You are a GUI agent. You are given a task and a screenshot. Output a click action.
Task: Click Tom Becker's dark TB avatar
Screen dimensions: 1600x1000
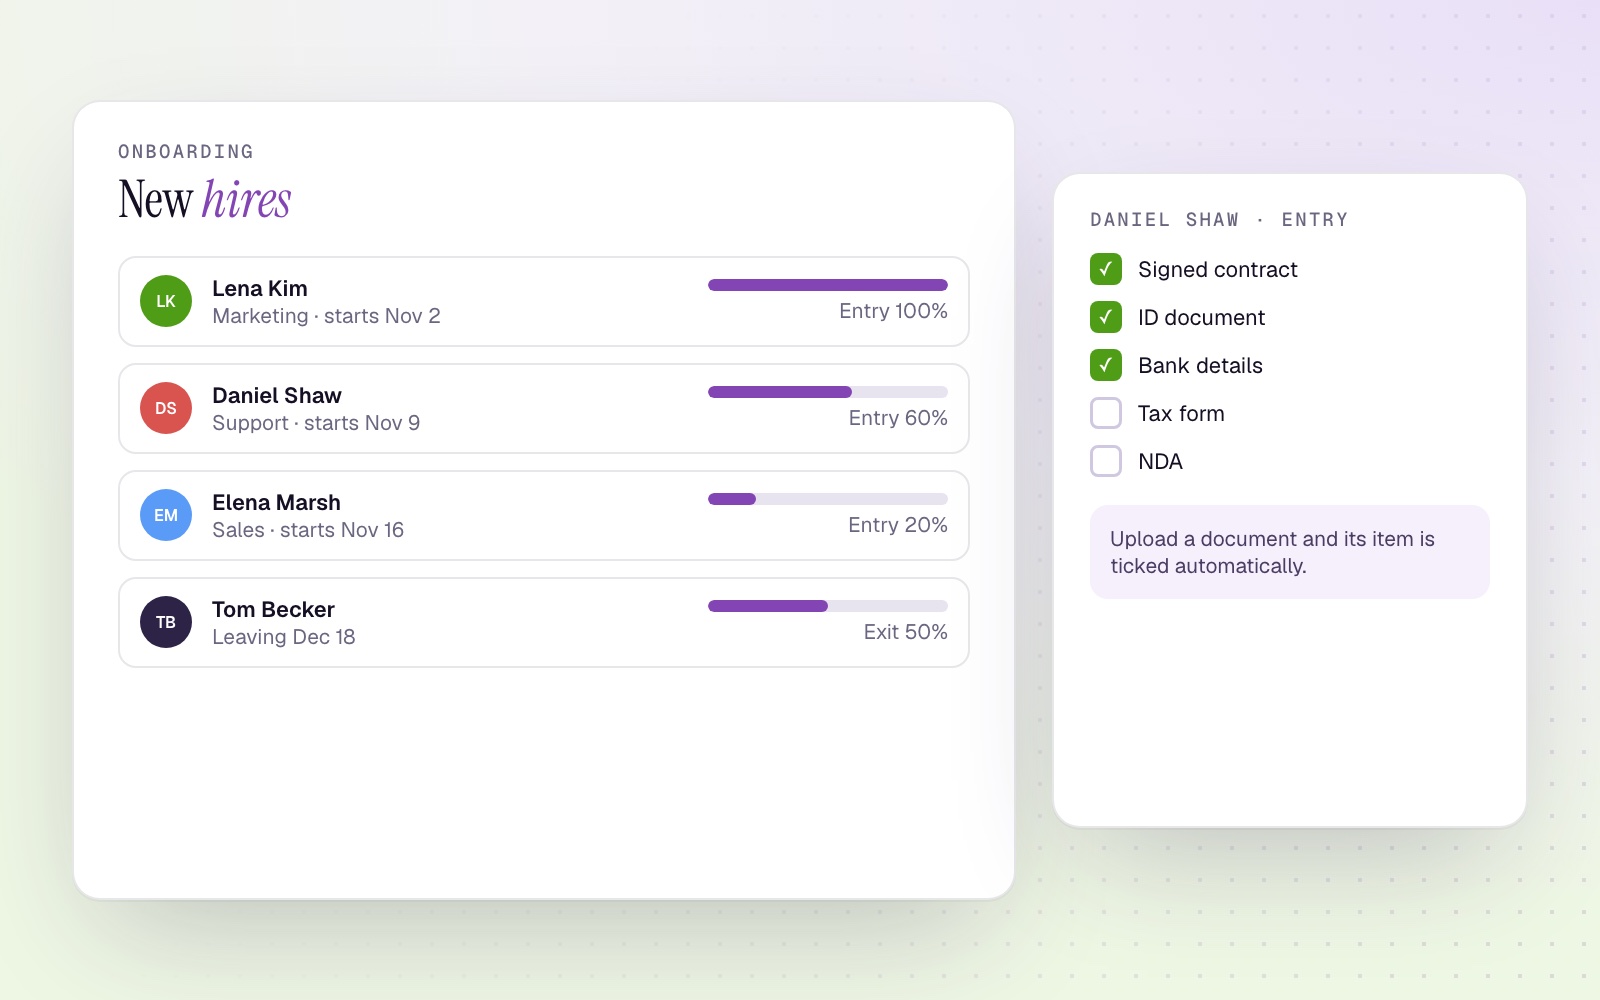click(166, 622)
